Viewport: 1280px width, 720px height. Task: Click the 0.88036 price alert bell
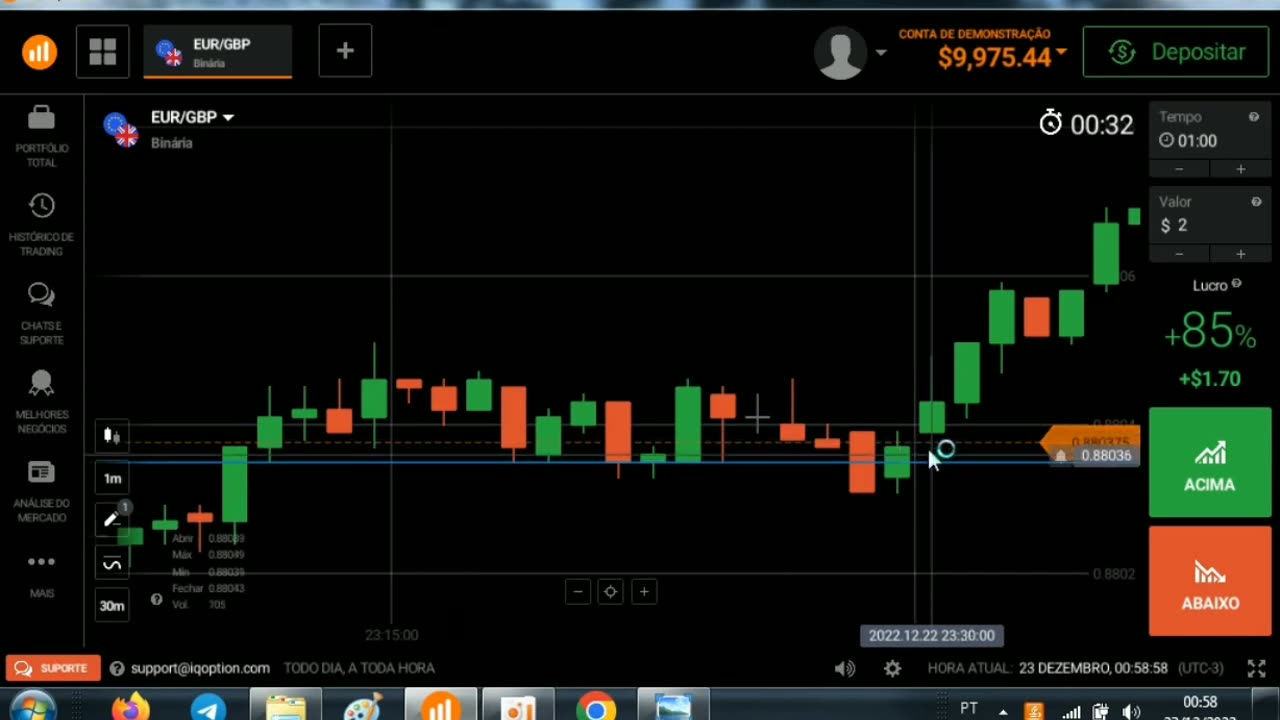coord(1061,456)
